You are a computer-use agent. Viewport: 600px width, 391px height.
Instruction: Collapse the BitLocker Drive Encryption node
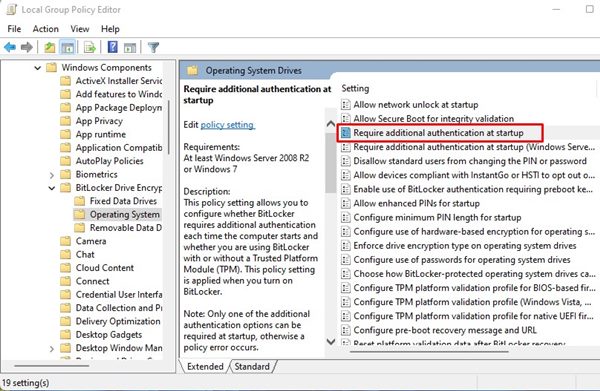click(x=52, y=188)
